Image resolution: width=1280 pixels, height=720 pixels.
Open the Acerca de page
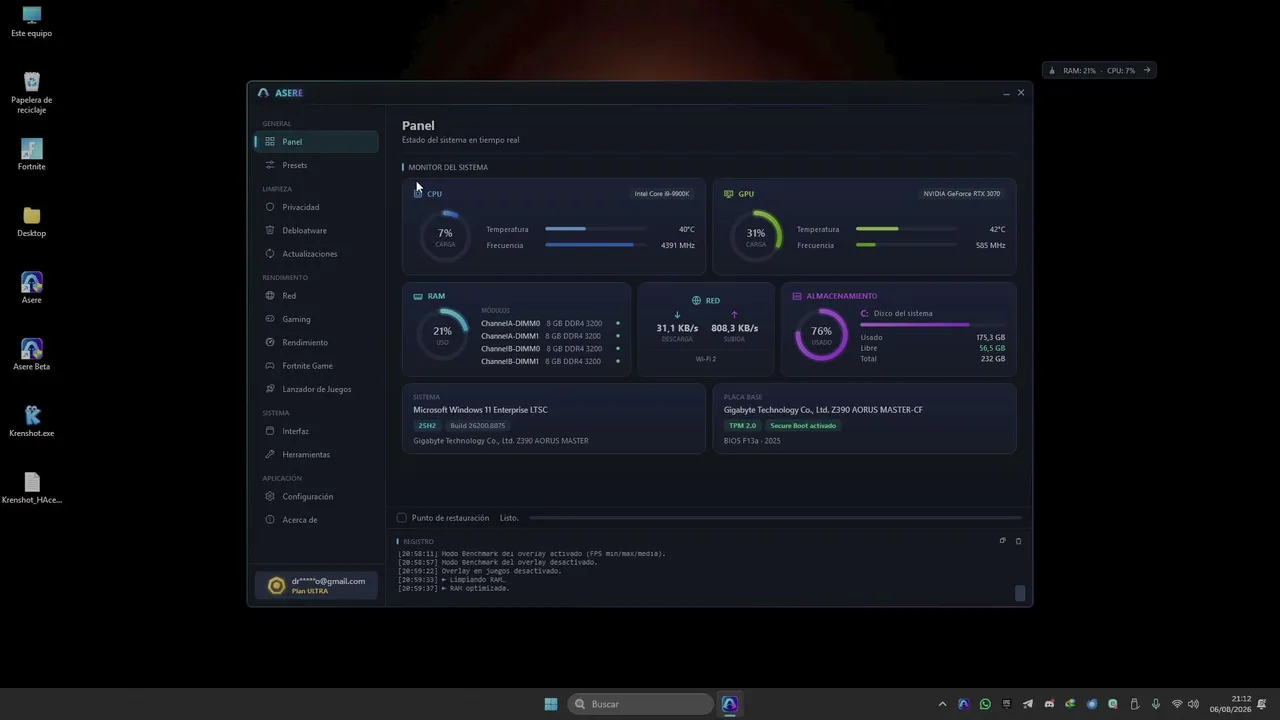(316, 520)
